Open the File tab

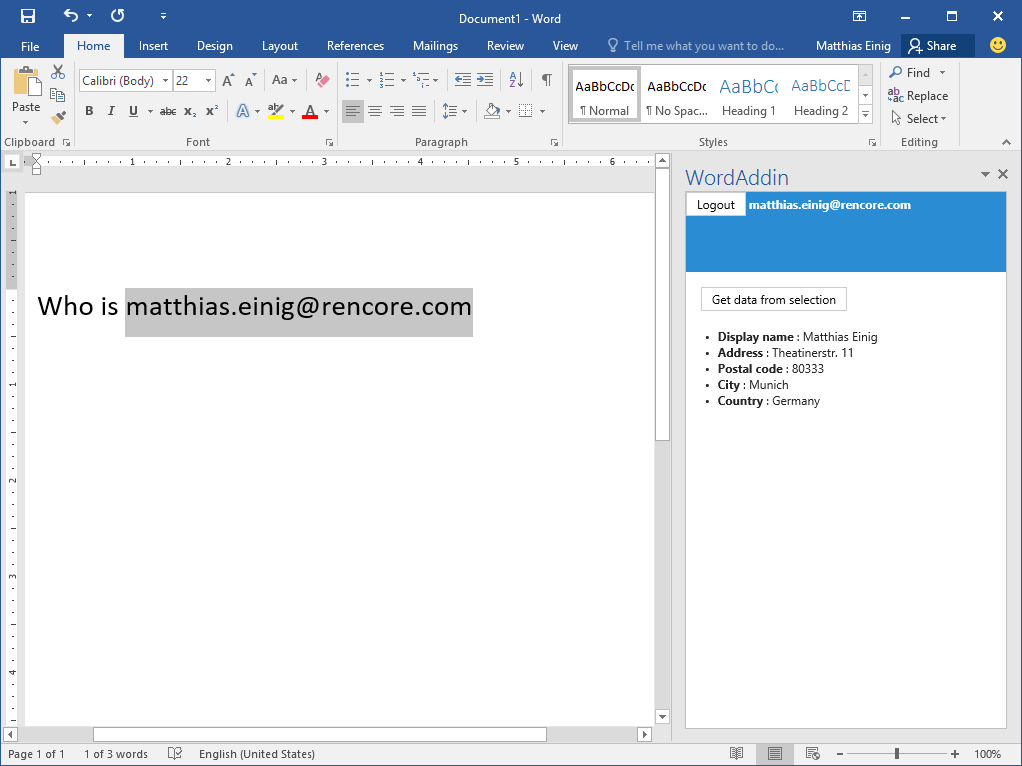pyautogui.click(x=30, y=46)
